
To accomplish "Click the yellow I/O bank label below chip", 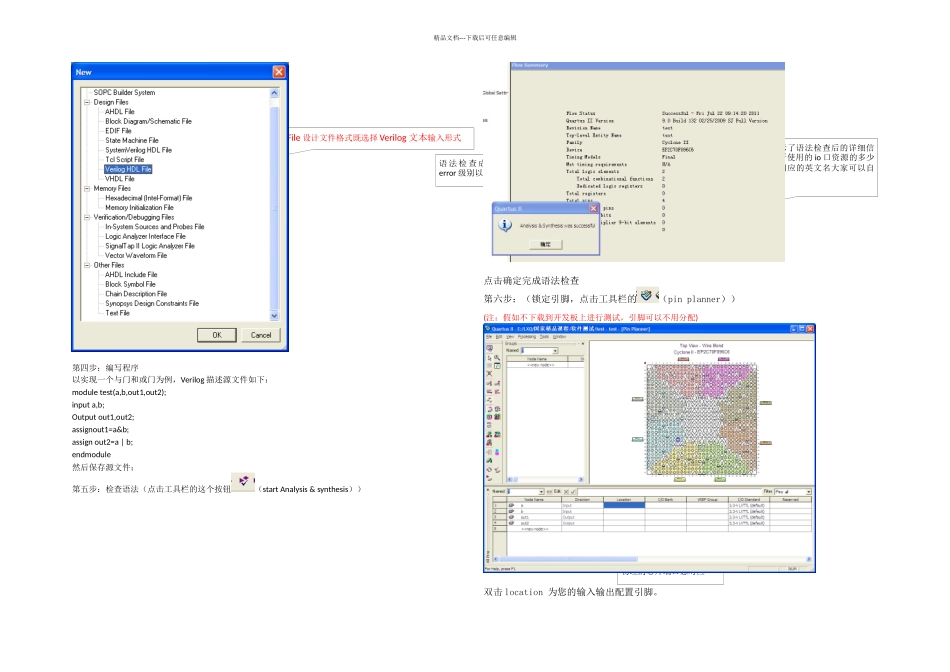I will (x=680, y=479).
